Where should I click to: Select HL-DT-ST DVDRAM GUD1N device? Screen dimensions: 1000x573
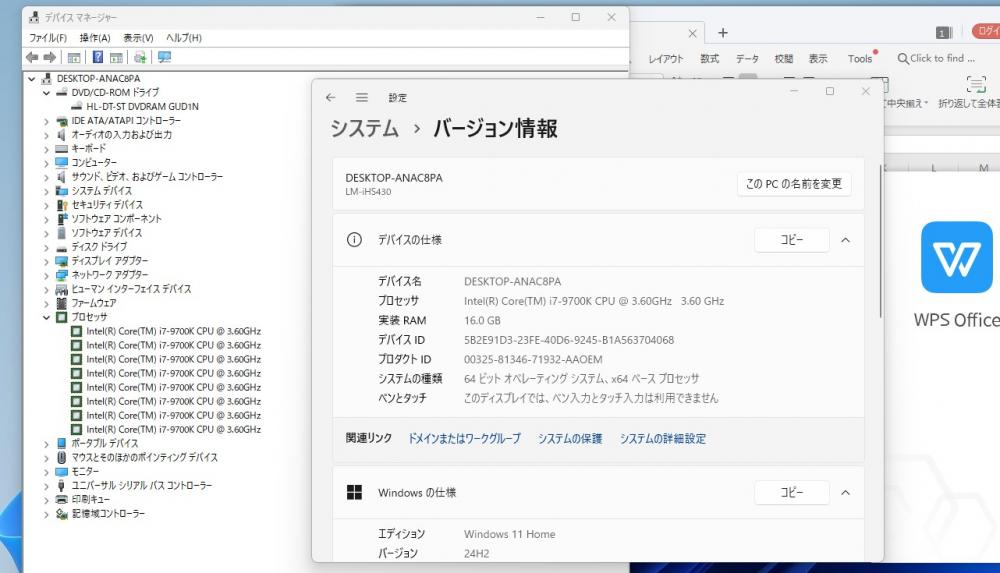tap(142, 107)
